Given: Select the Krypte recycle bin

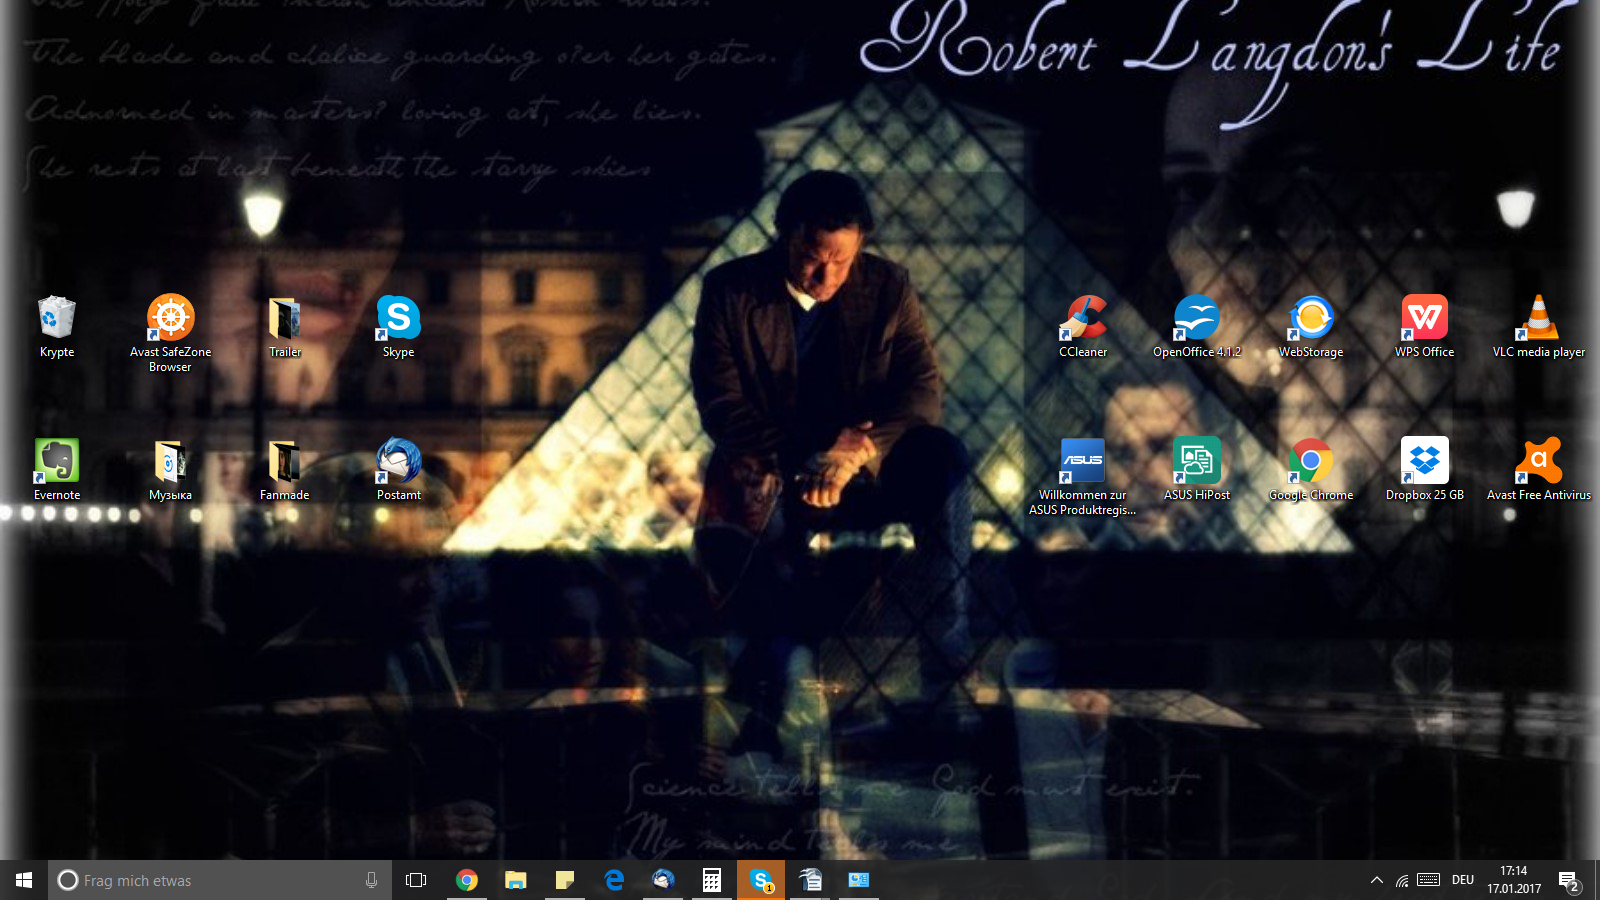Looking at the screenshot, I should click(57, 319).
